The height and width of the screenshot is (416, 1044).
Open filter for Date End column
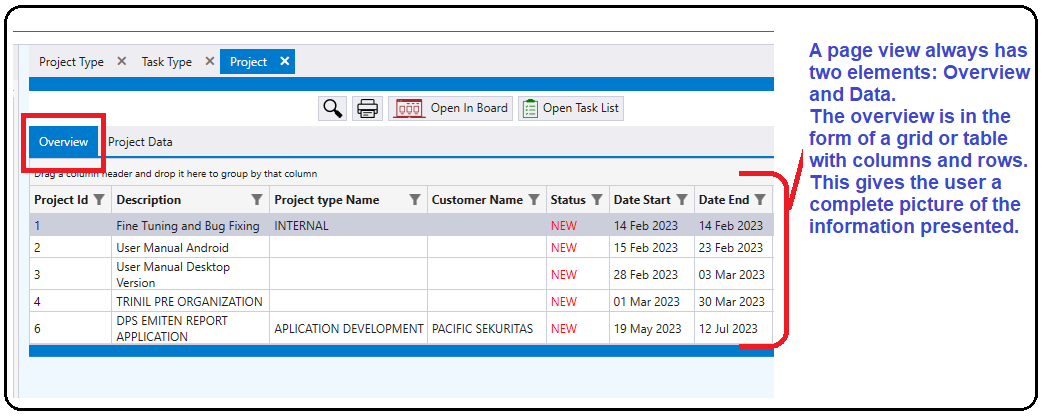point(760,200)
